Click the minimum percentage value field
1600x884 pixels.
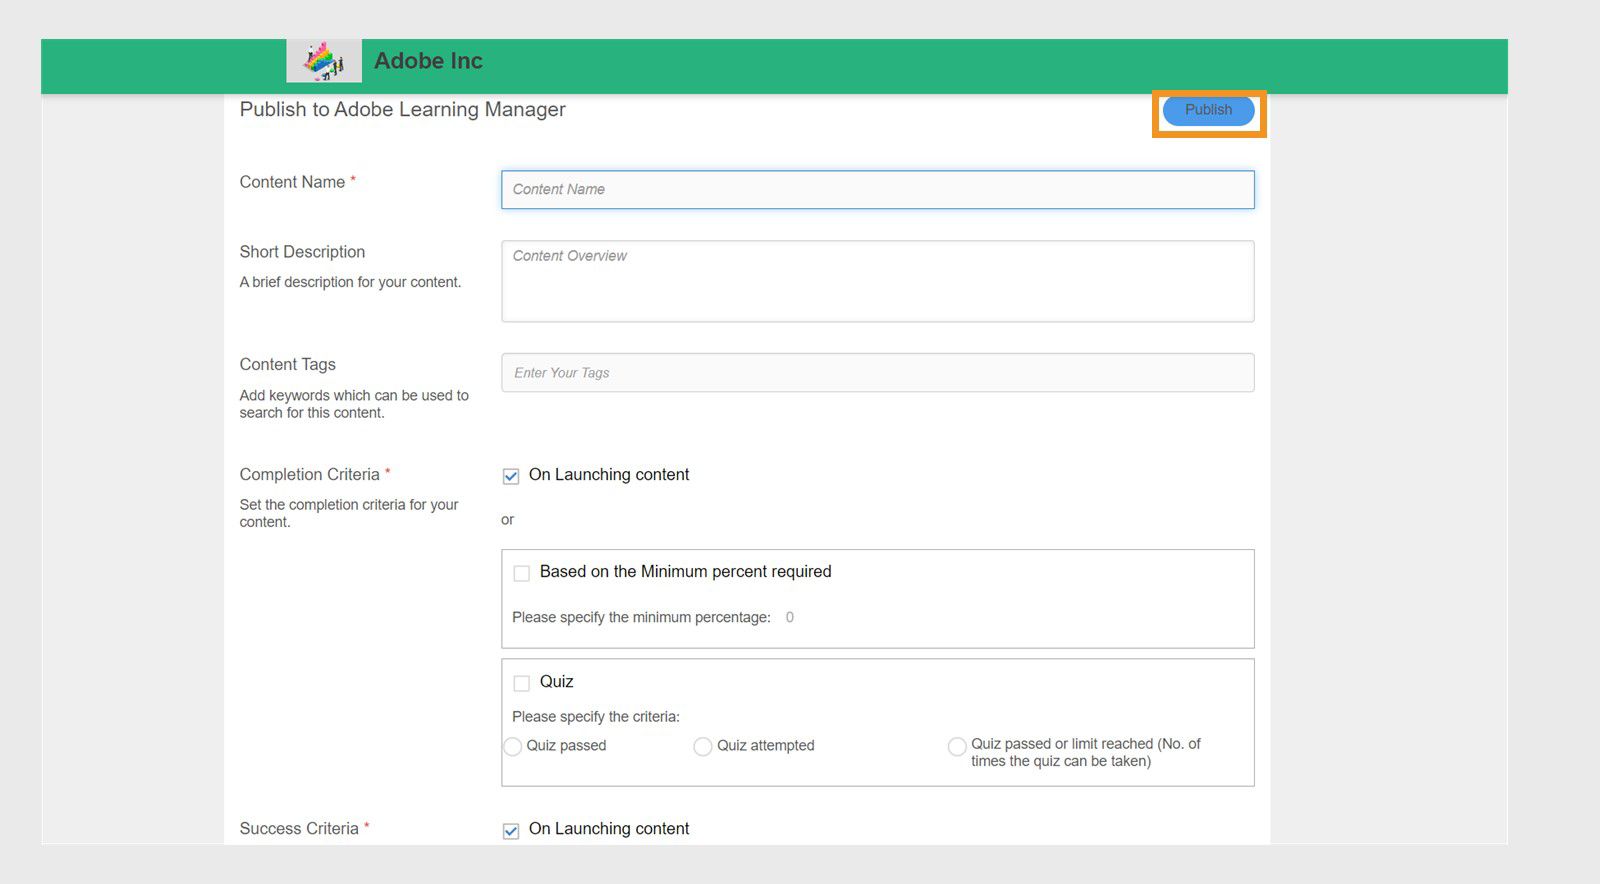(790, 617)
